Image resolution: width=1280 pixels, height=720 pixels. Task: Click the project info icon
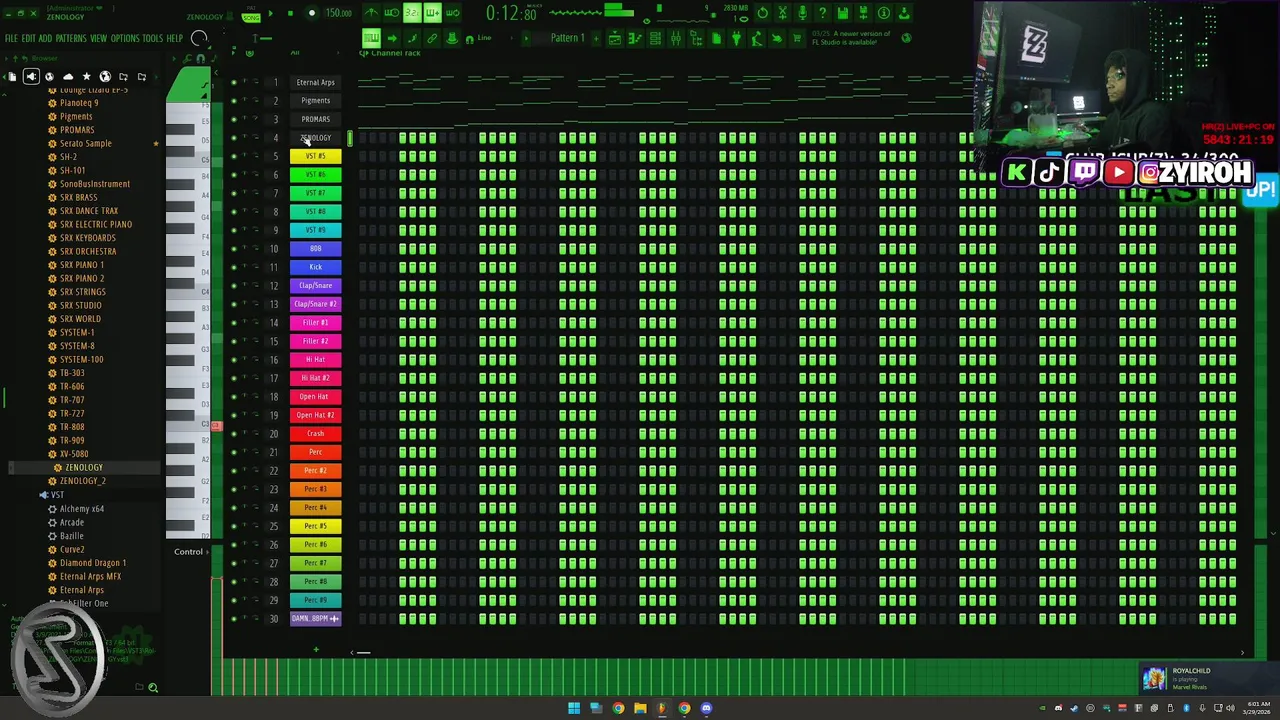(x=883, y=14)
